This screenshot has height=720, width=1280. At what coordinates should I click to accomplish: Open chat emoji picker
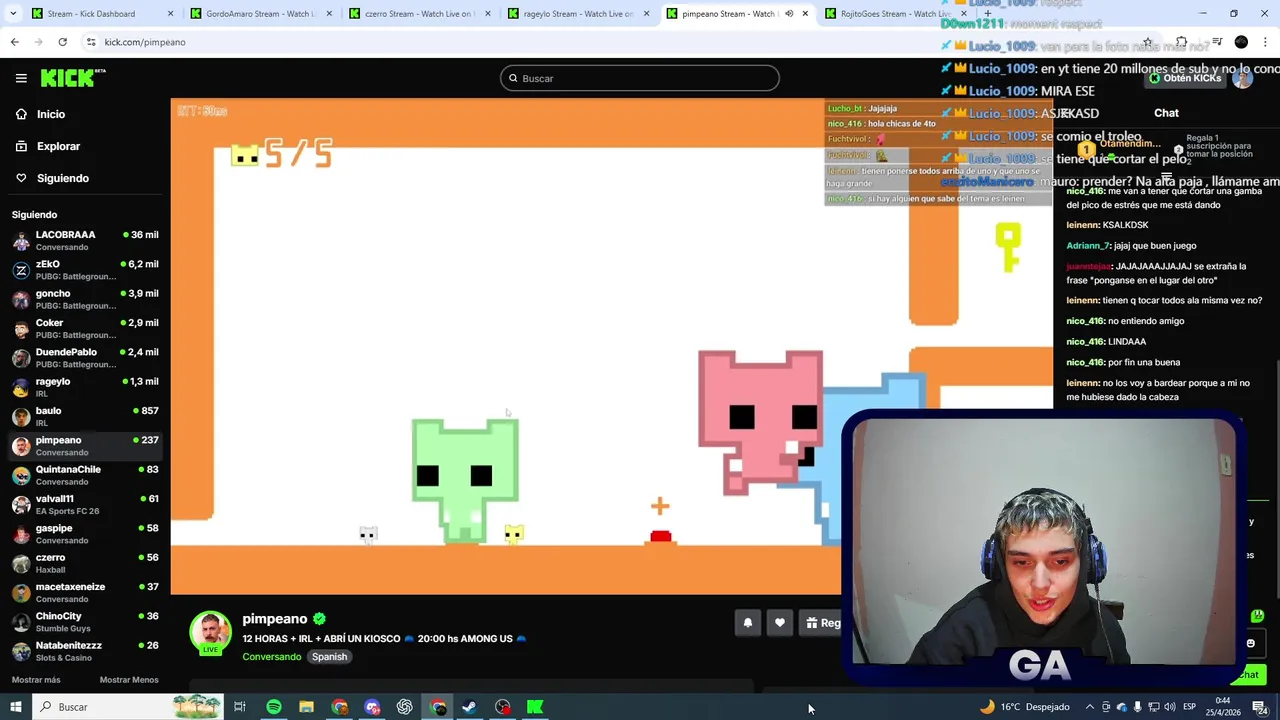tap(1251, 643)
